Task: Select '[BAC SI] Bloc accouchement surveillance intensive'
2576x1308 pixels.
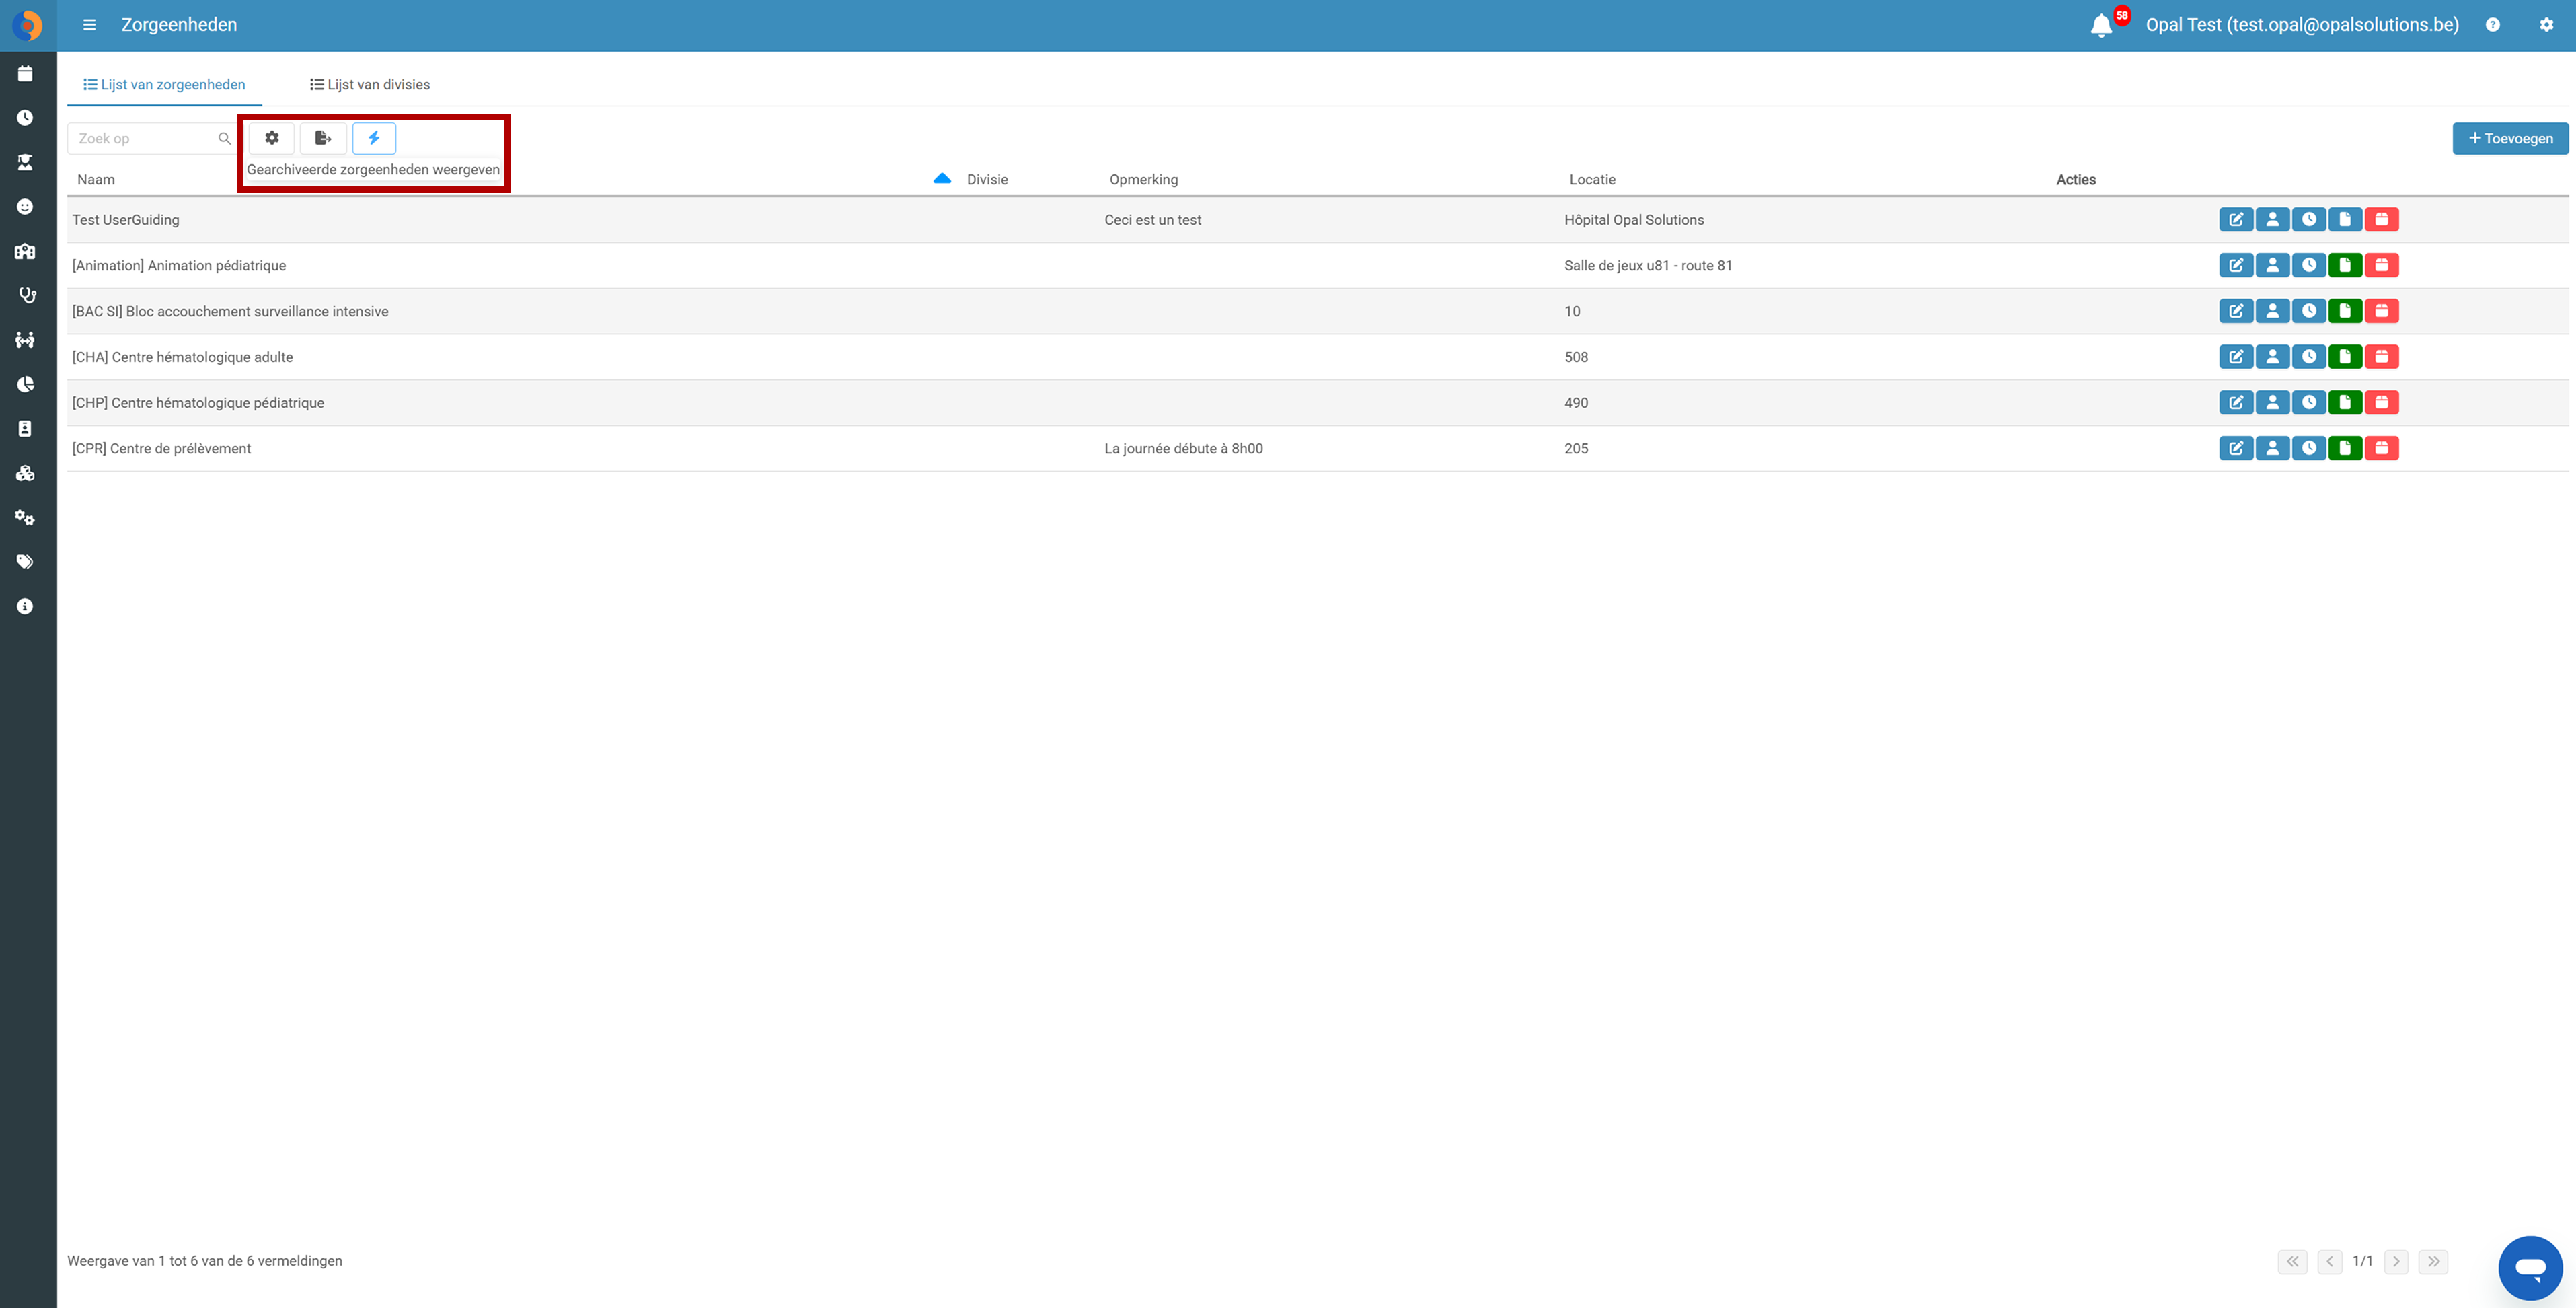Action: (x=230, y=312)
